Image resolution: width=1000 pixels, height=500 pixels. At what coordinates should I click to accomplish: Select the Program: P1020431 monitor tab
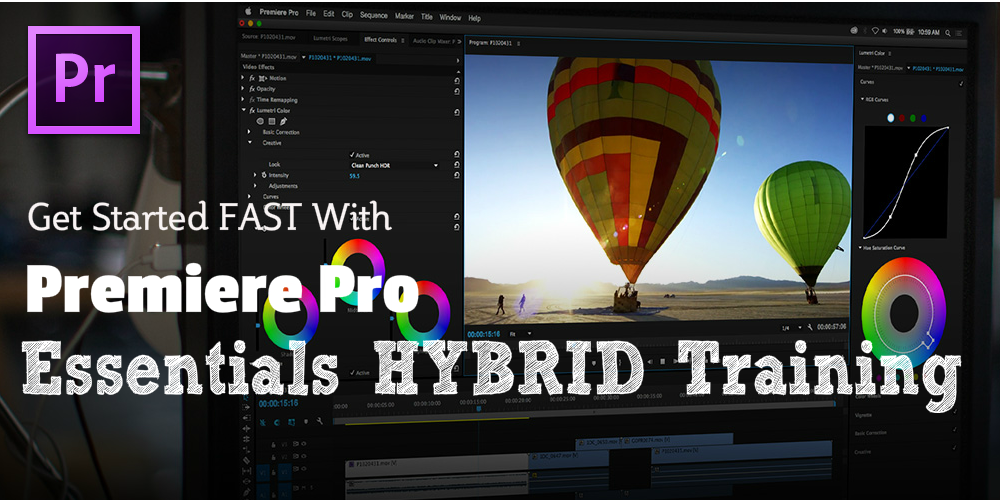491,43
